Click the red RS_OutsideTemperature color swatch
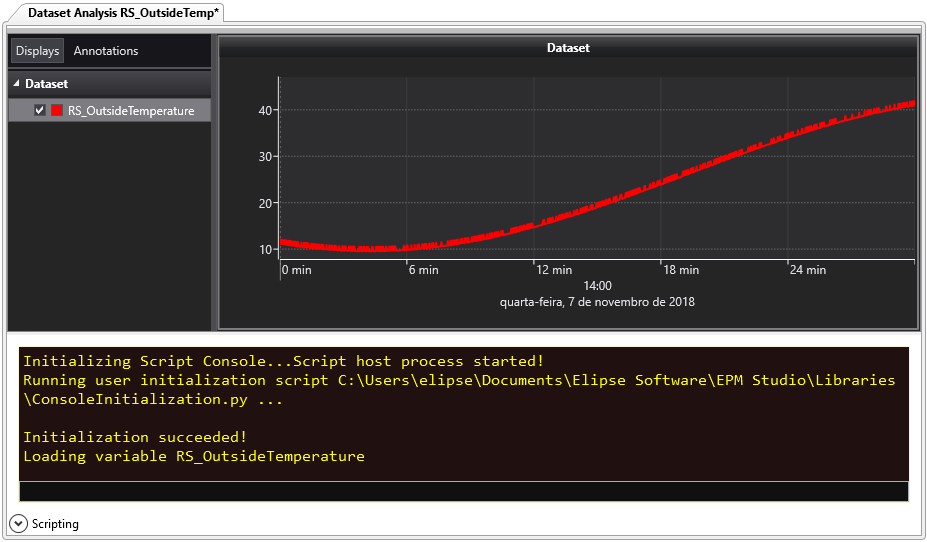This screenshot has height=542, width=927. coord(57,111)
